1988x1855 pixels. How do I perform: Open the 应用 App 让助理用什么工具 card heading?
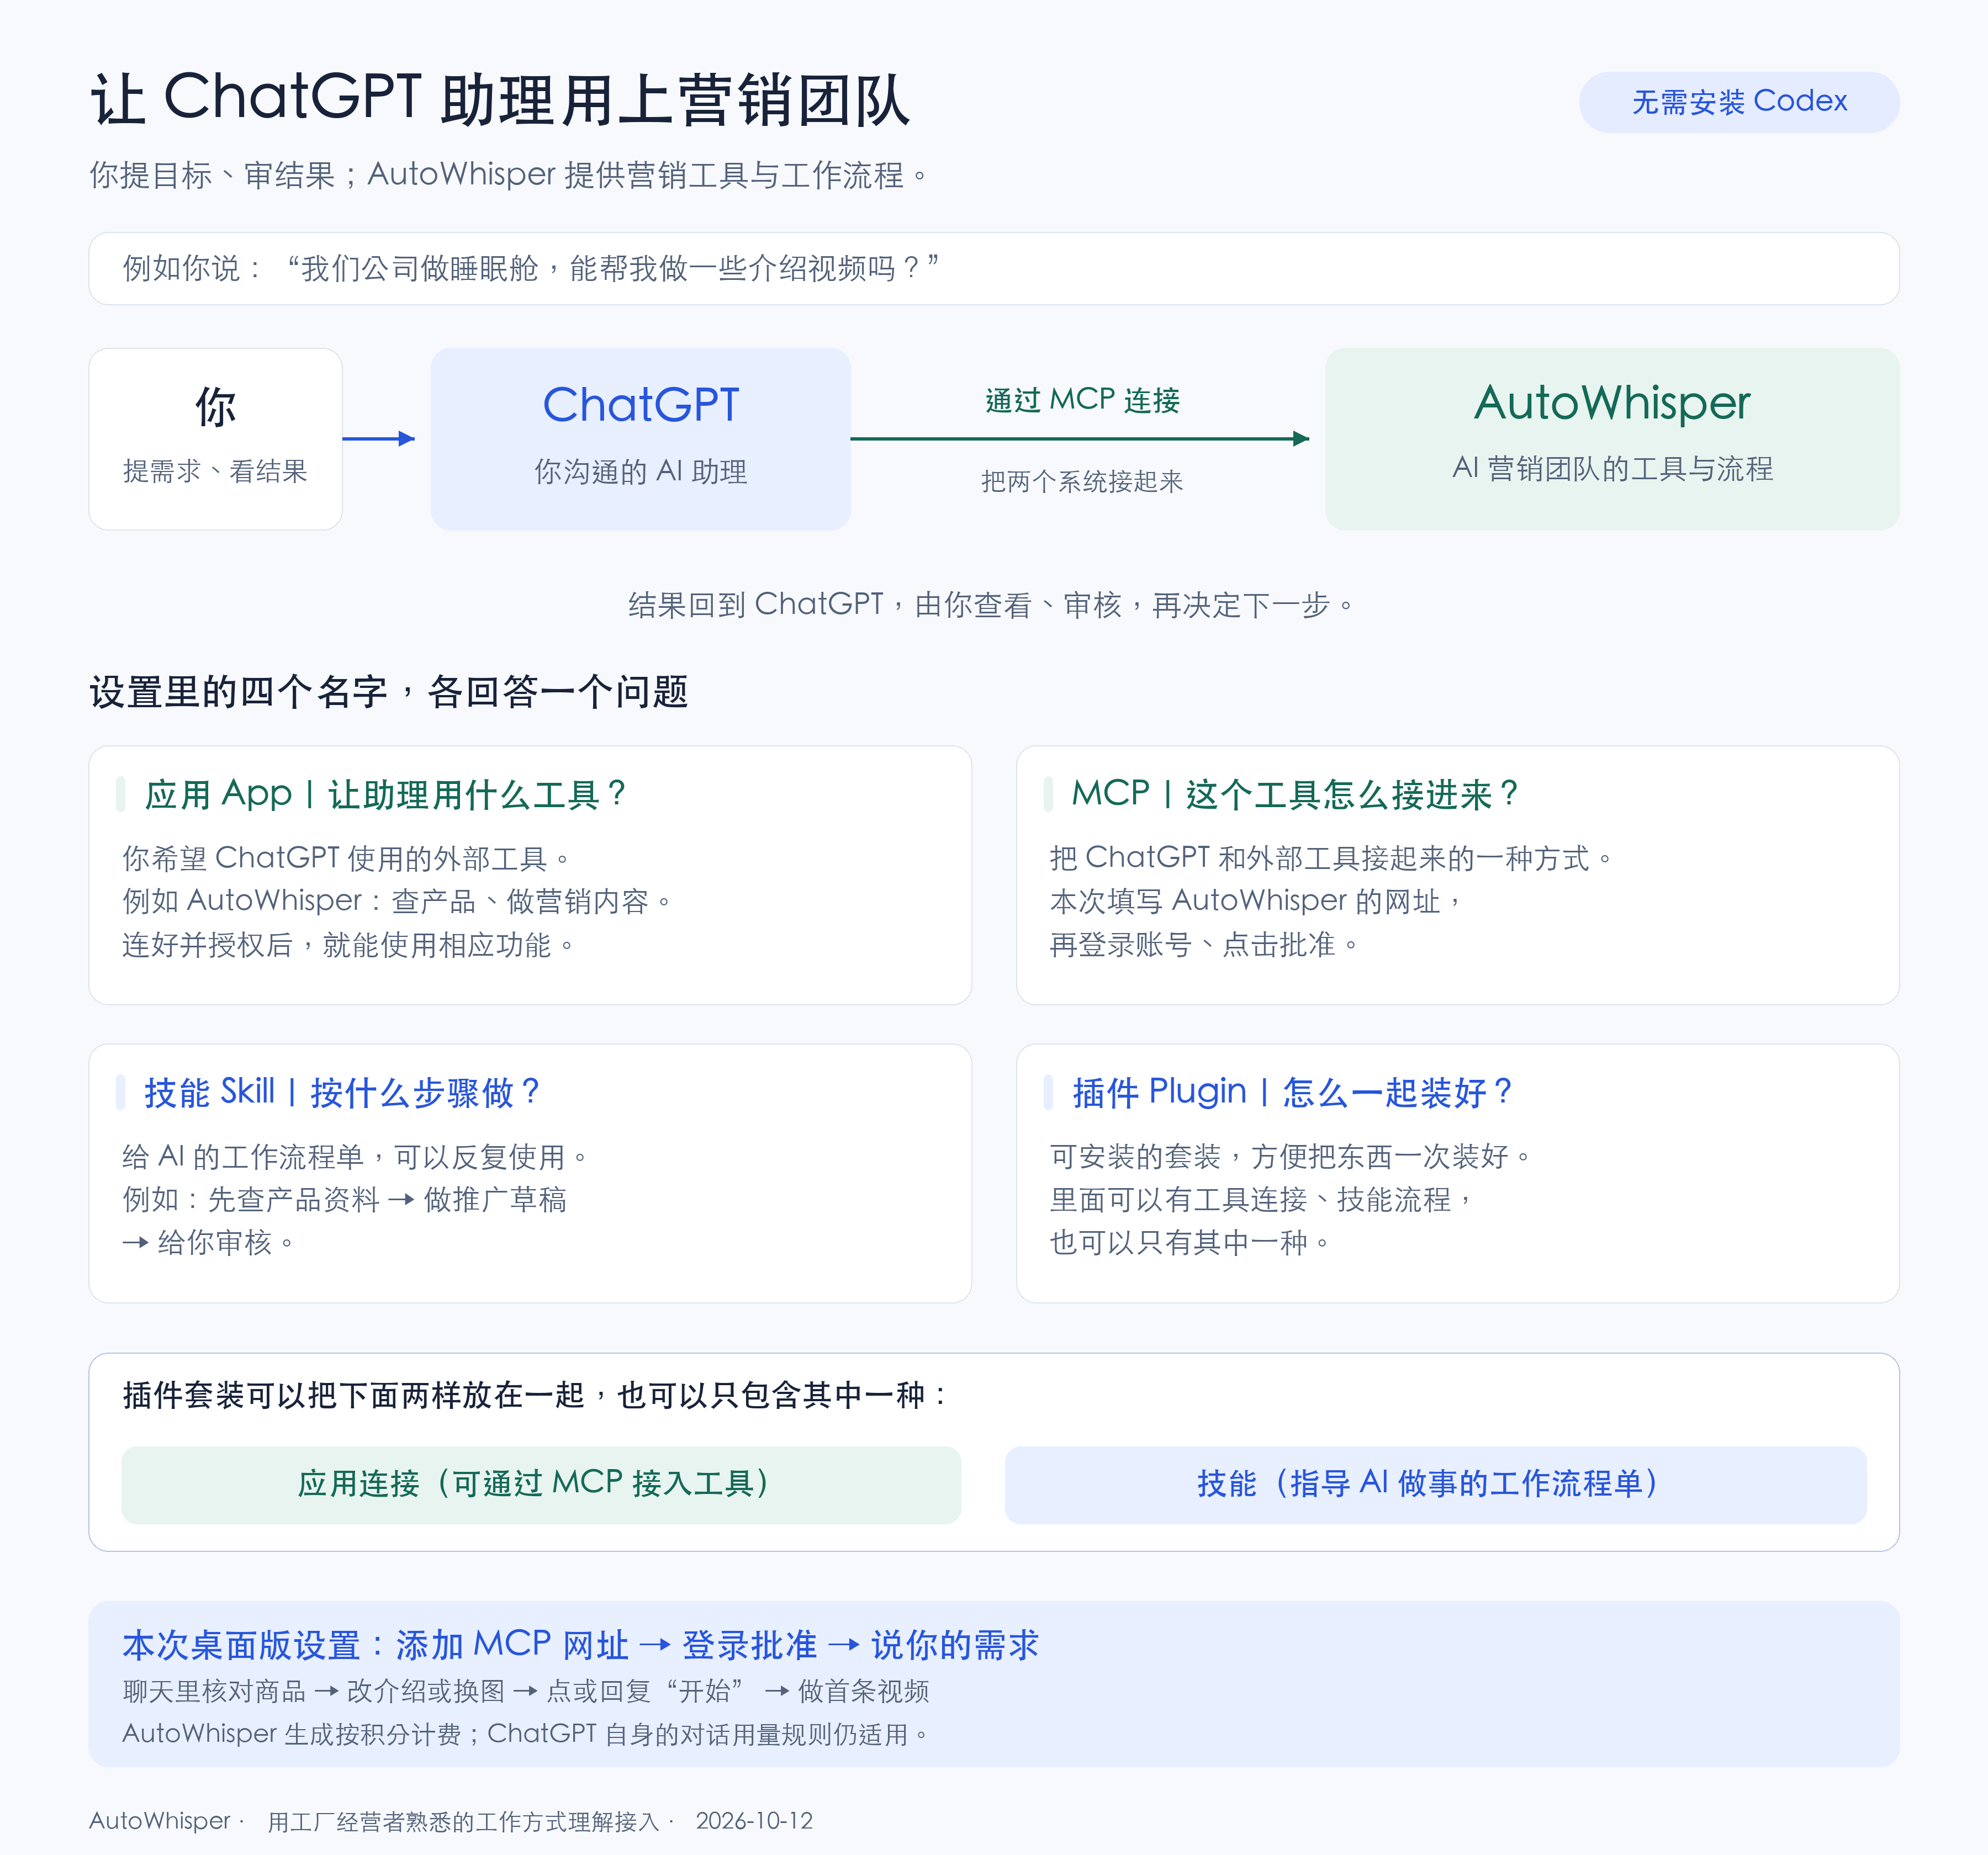(385, 794)
